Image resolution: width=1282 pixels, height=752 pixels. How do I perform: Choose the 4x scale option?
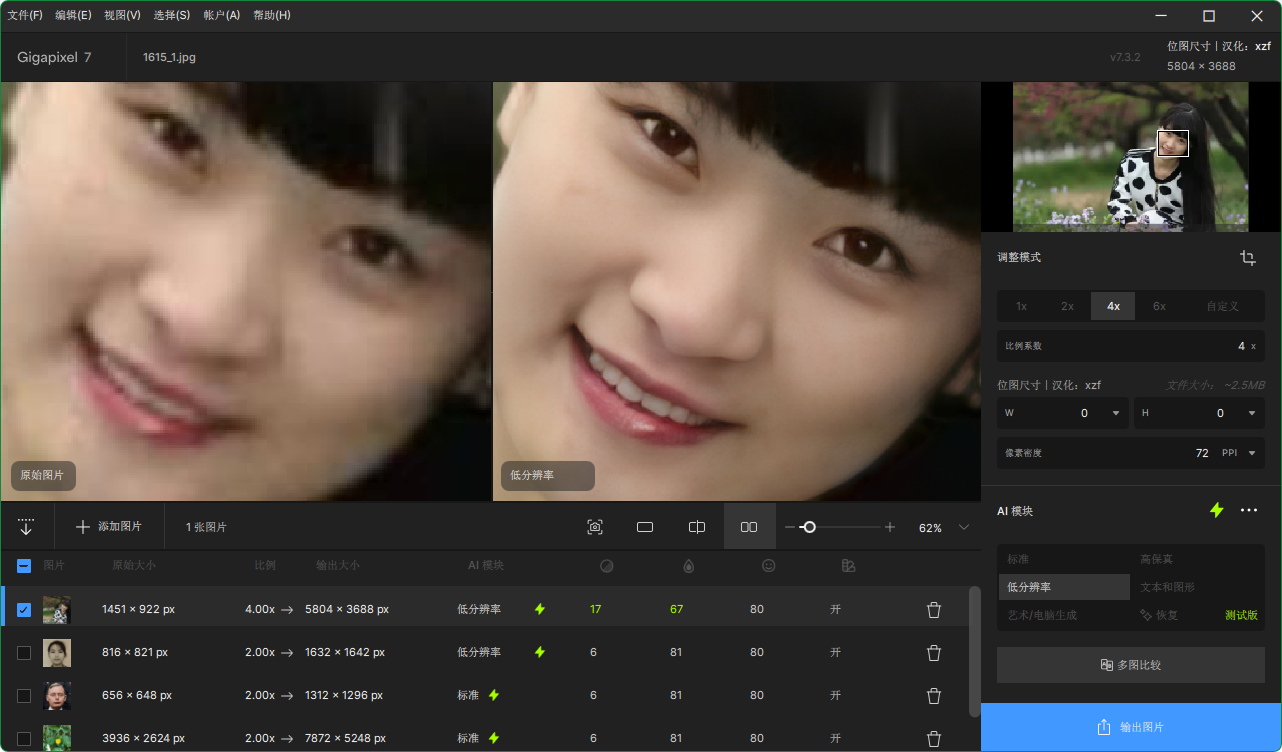coord(1113,306)
